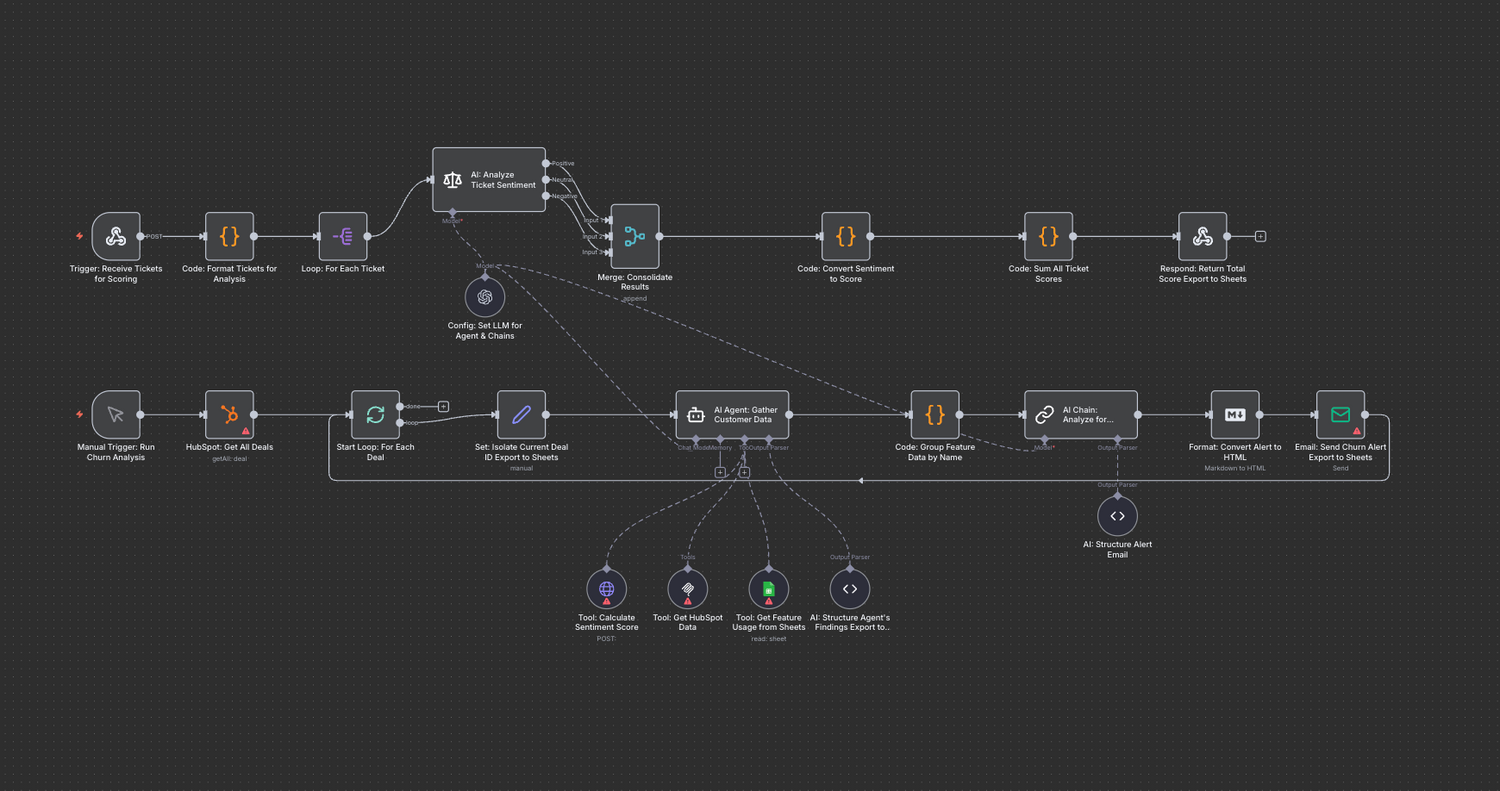Open the HubSpot: Get All Deals node

[229, 415]
